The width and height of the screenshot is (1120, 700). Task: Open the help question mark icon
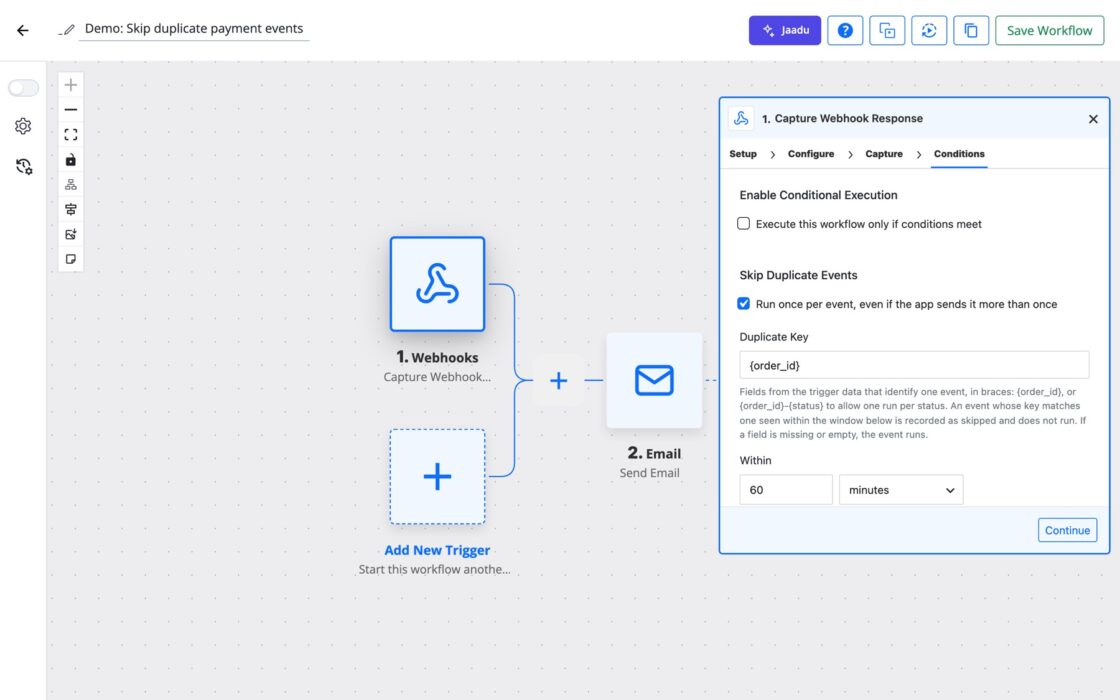pyautogui.click(x=845, y=31)
